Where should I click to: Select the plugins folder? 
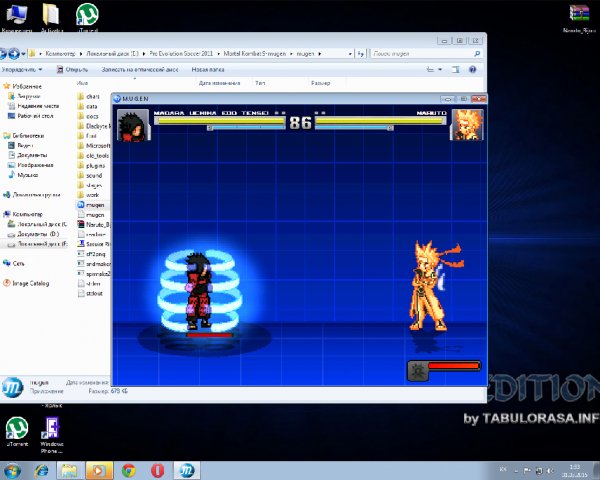pyautogui.click(x=95, y=166)
